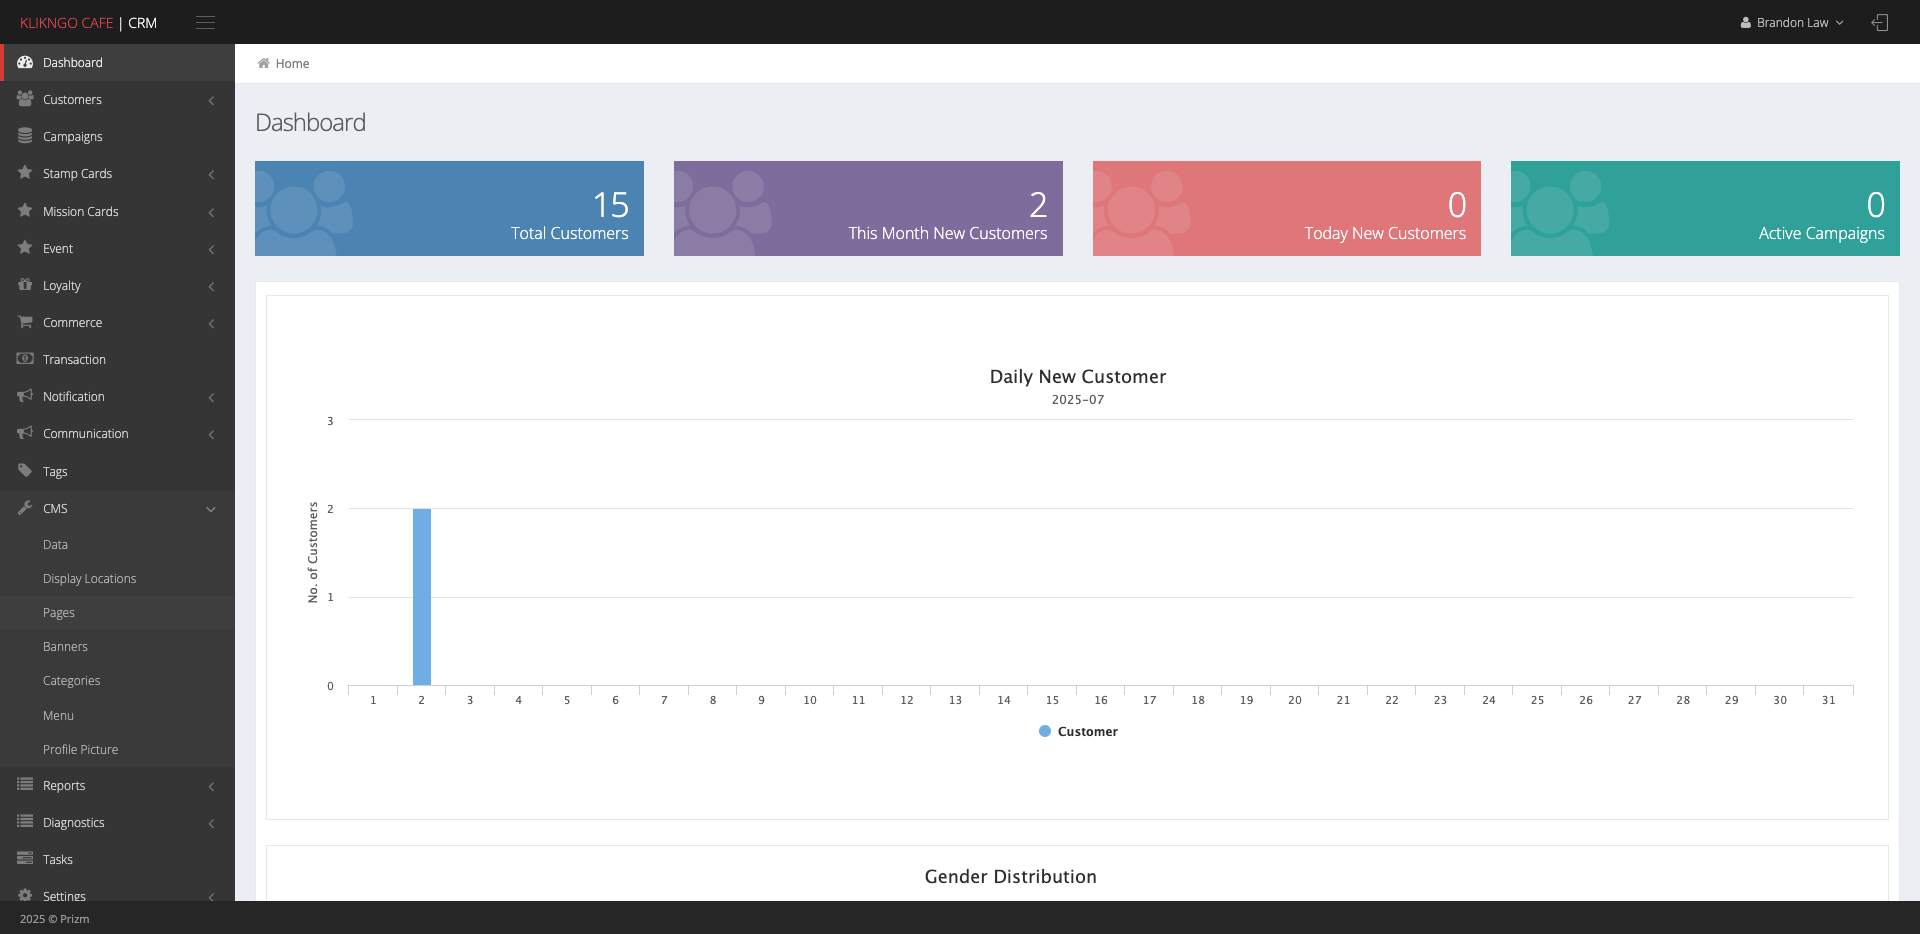Click the Stamp Cards star icon
The image size is (1920, 934).
tap(25, 173)
